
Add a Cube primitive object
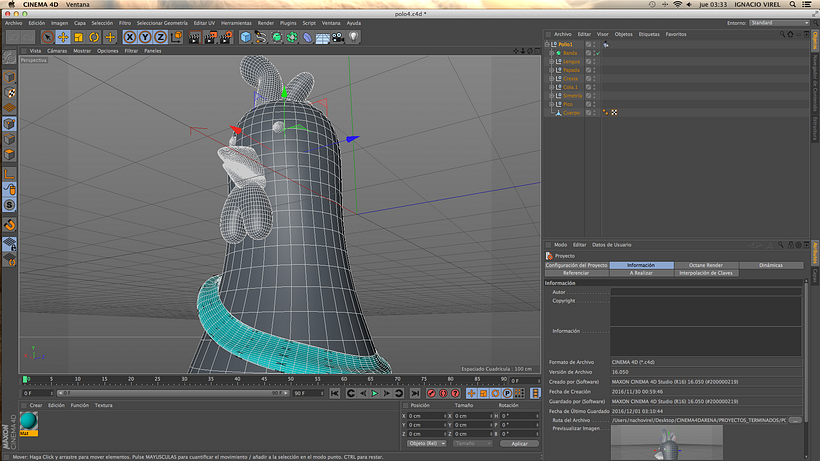point(246,37)
